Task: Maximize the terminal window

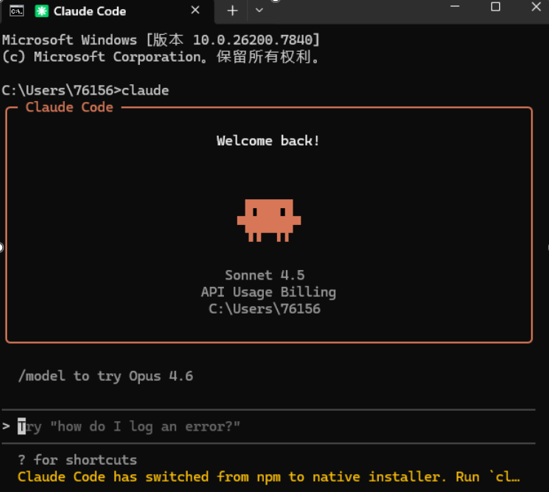Action: 495,7
